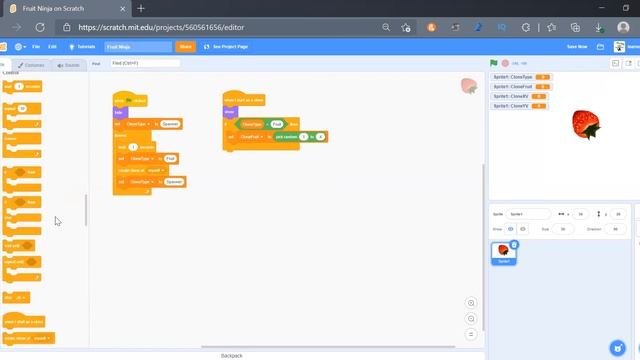
Task: Click the wait seconds value in script
Action: 133,147
